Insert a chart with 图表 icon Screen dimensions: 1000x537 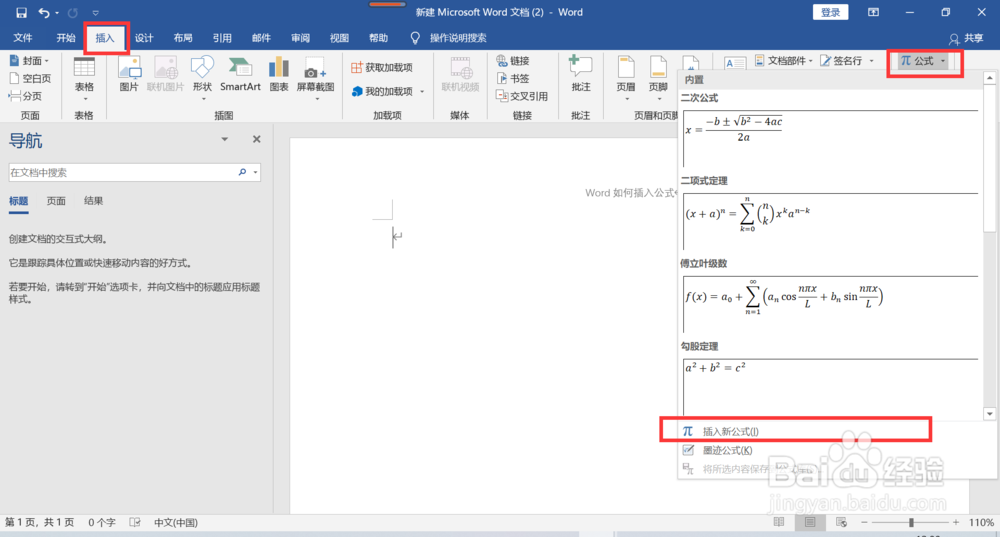coord(279,74)
